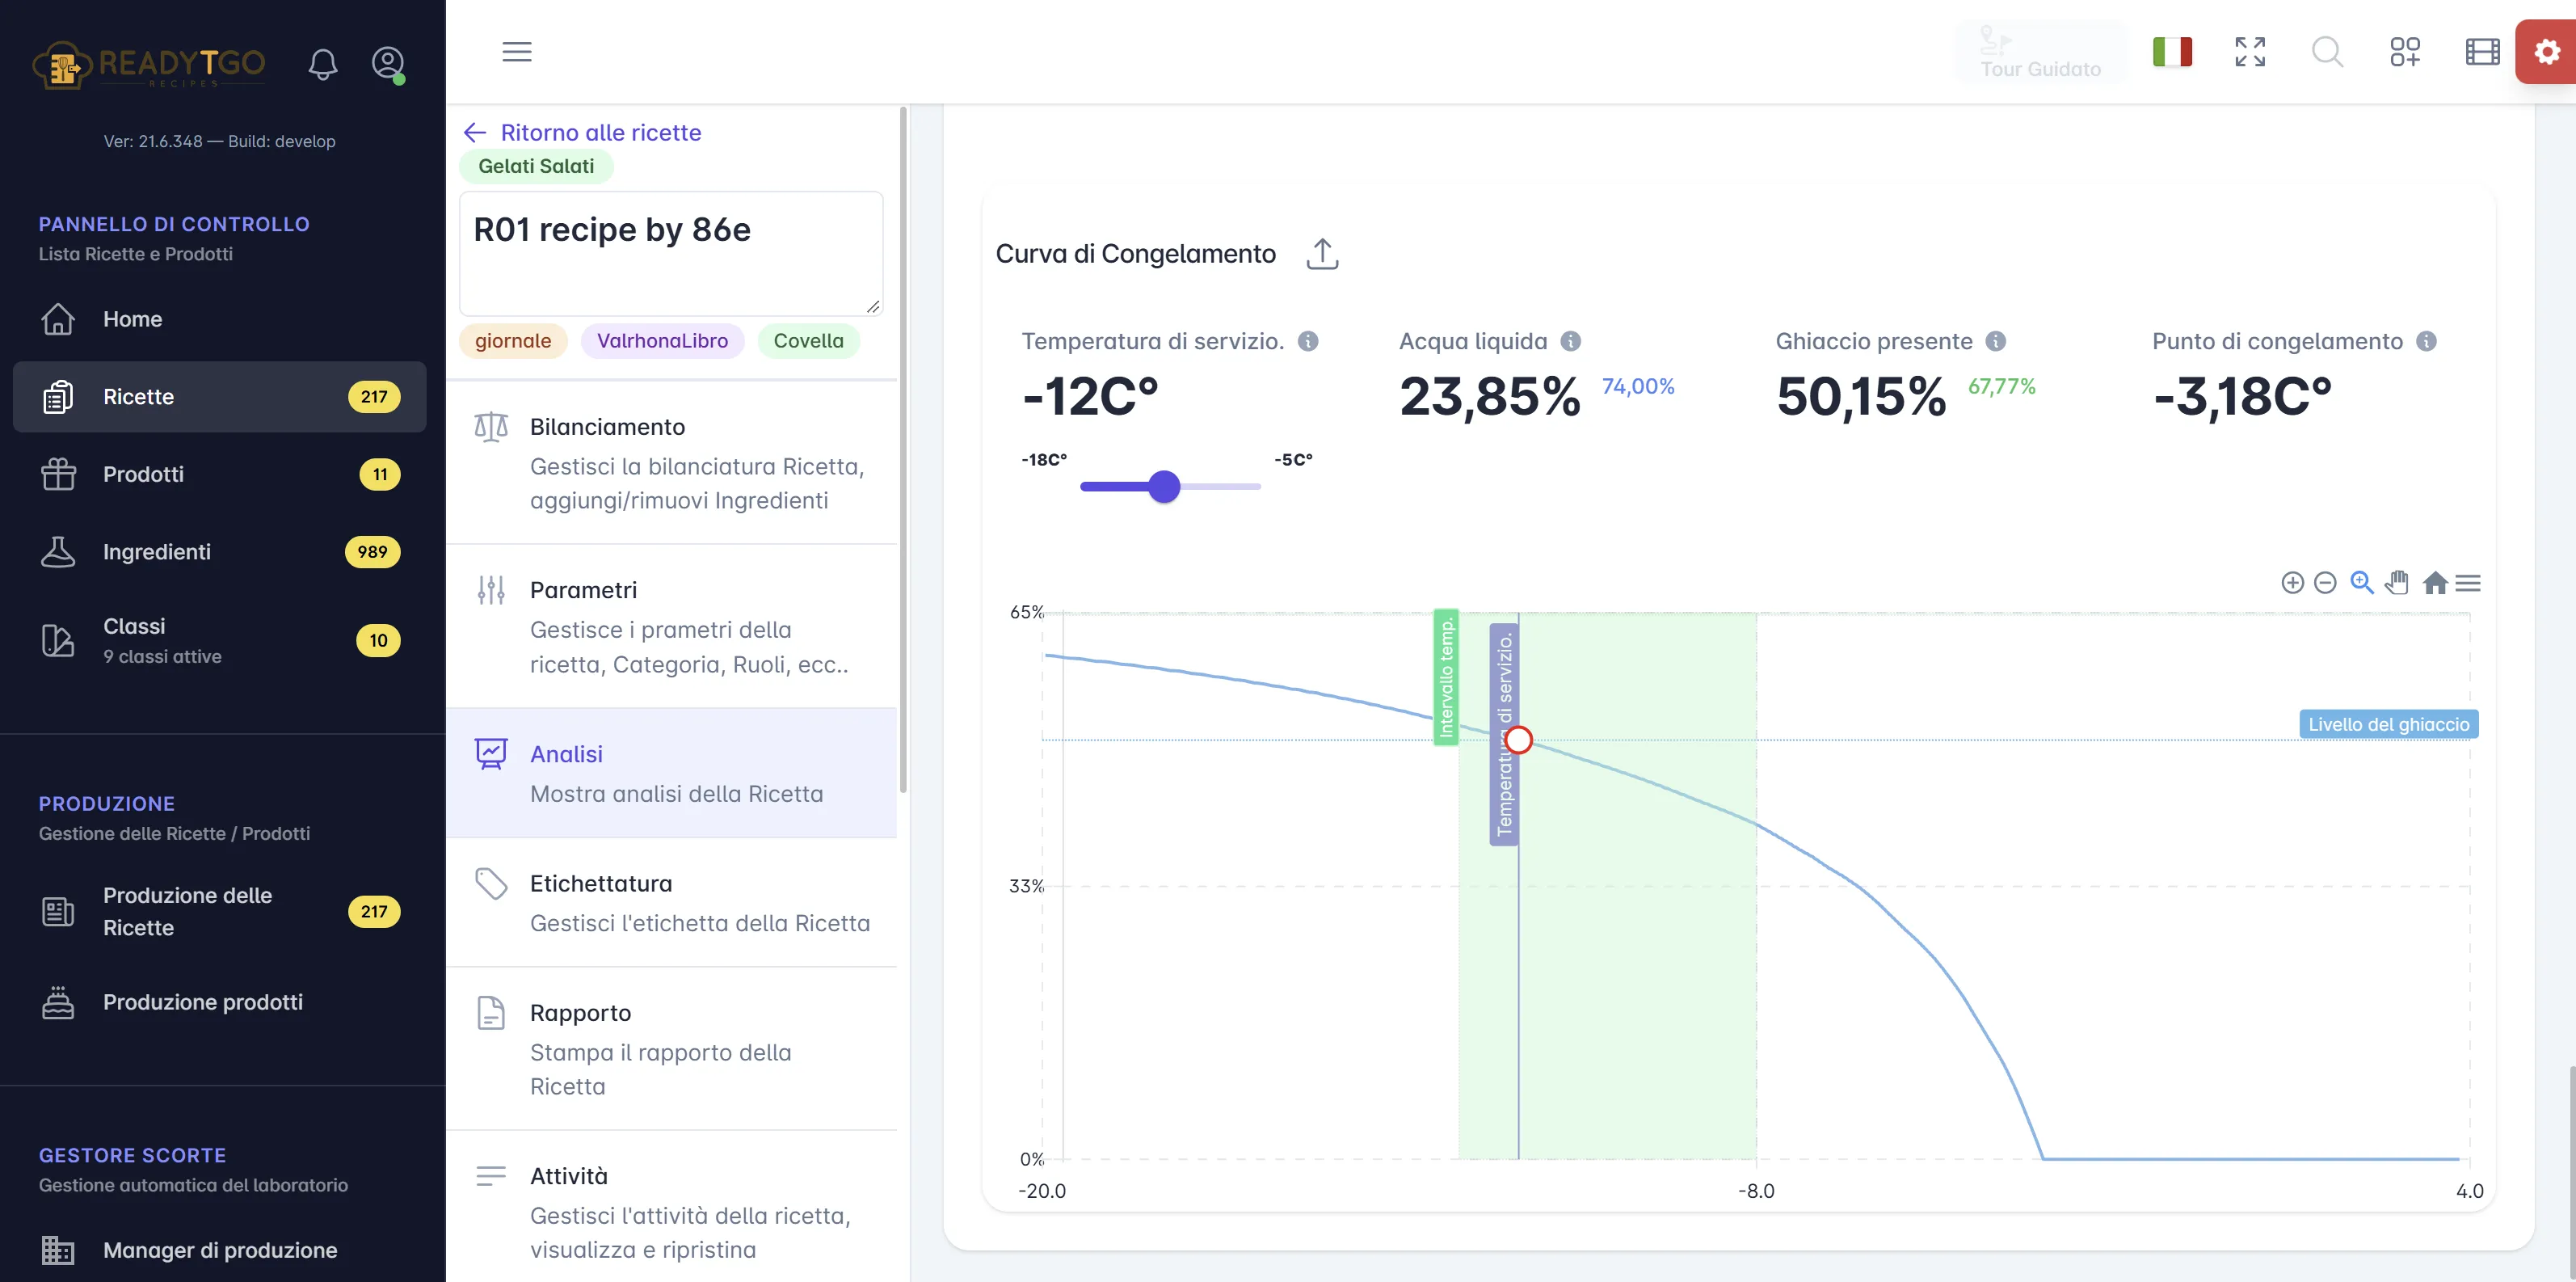Open settings with the red gear button

pos(2546,51)
